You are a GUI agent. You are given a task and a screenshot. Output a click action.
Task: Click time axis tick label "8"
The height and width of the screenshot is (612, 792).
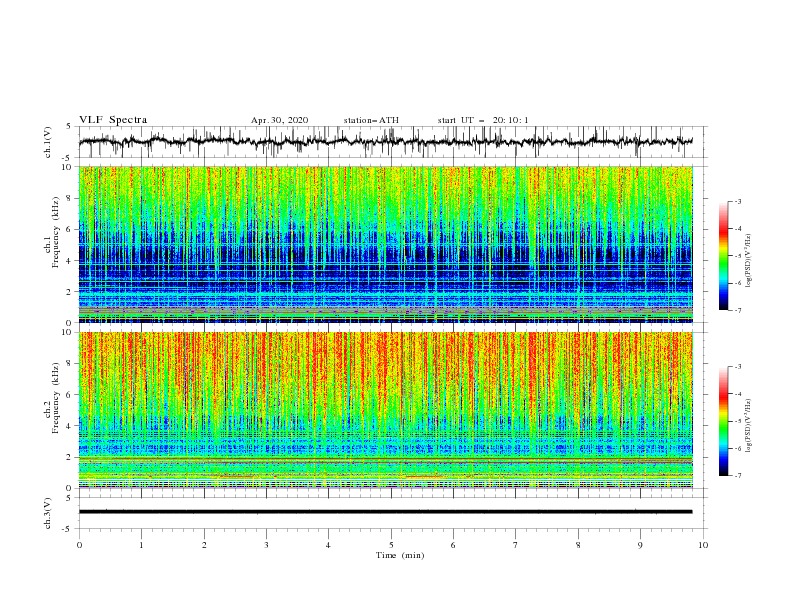578,545
